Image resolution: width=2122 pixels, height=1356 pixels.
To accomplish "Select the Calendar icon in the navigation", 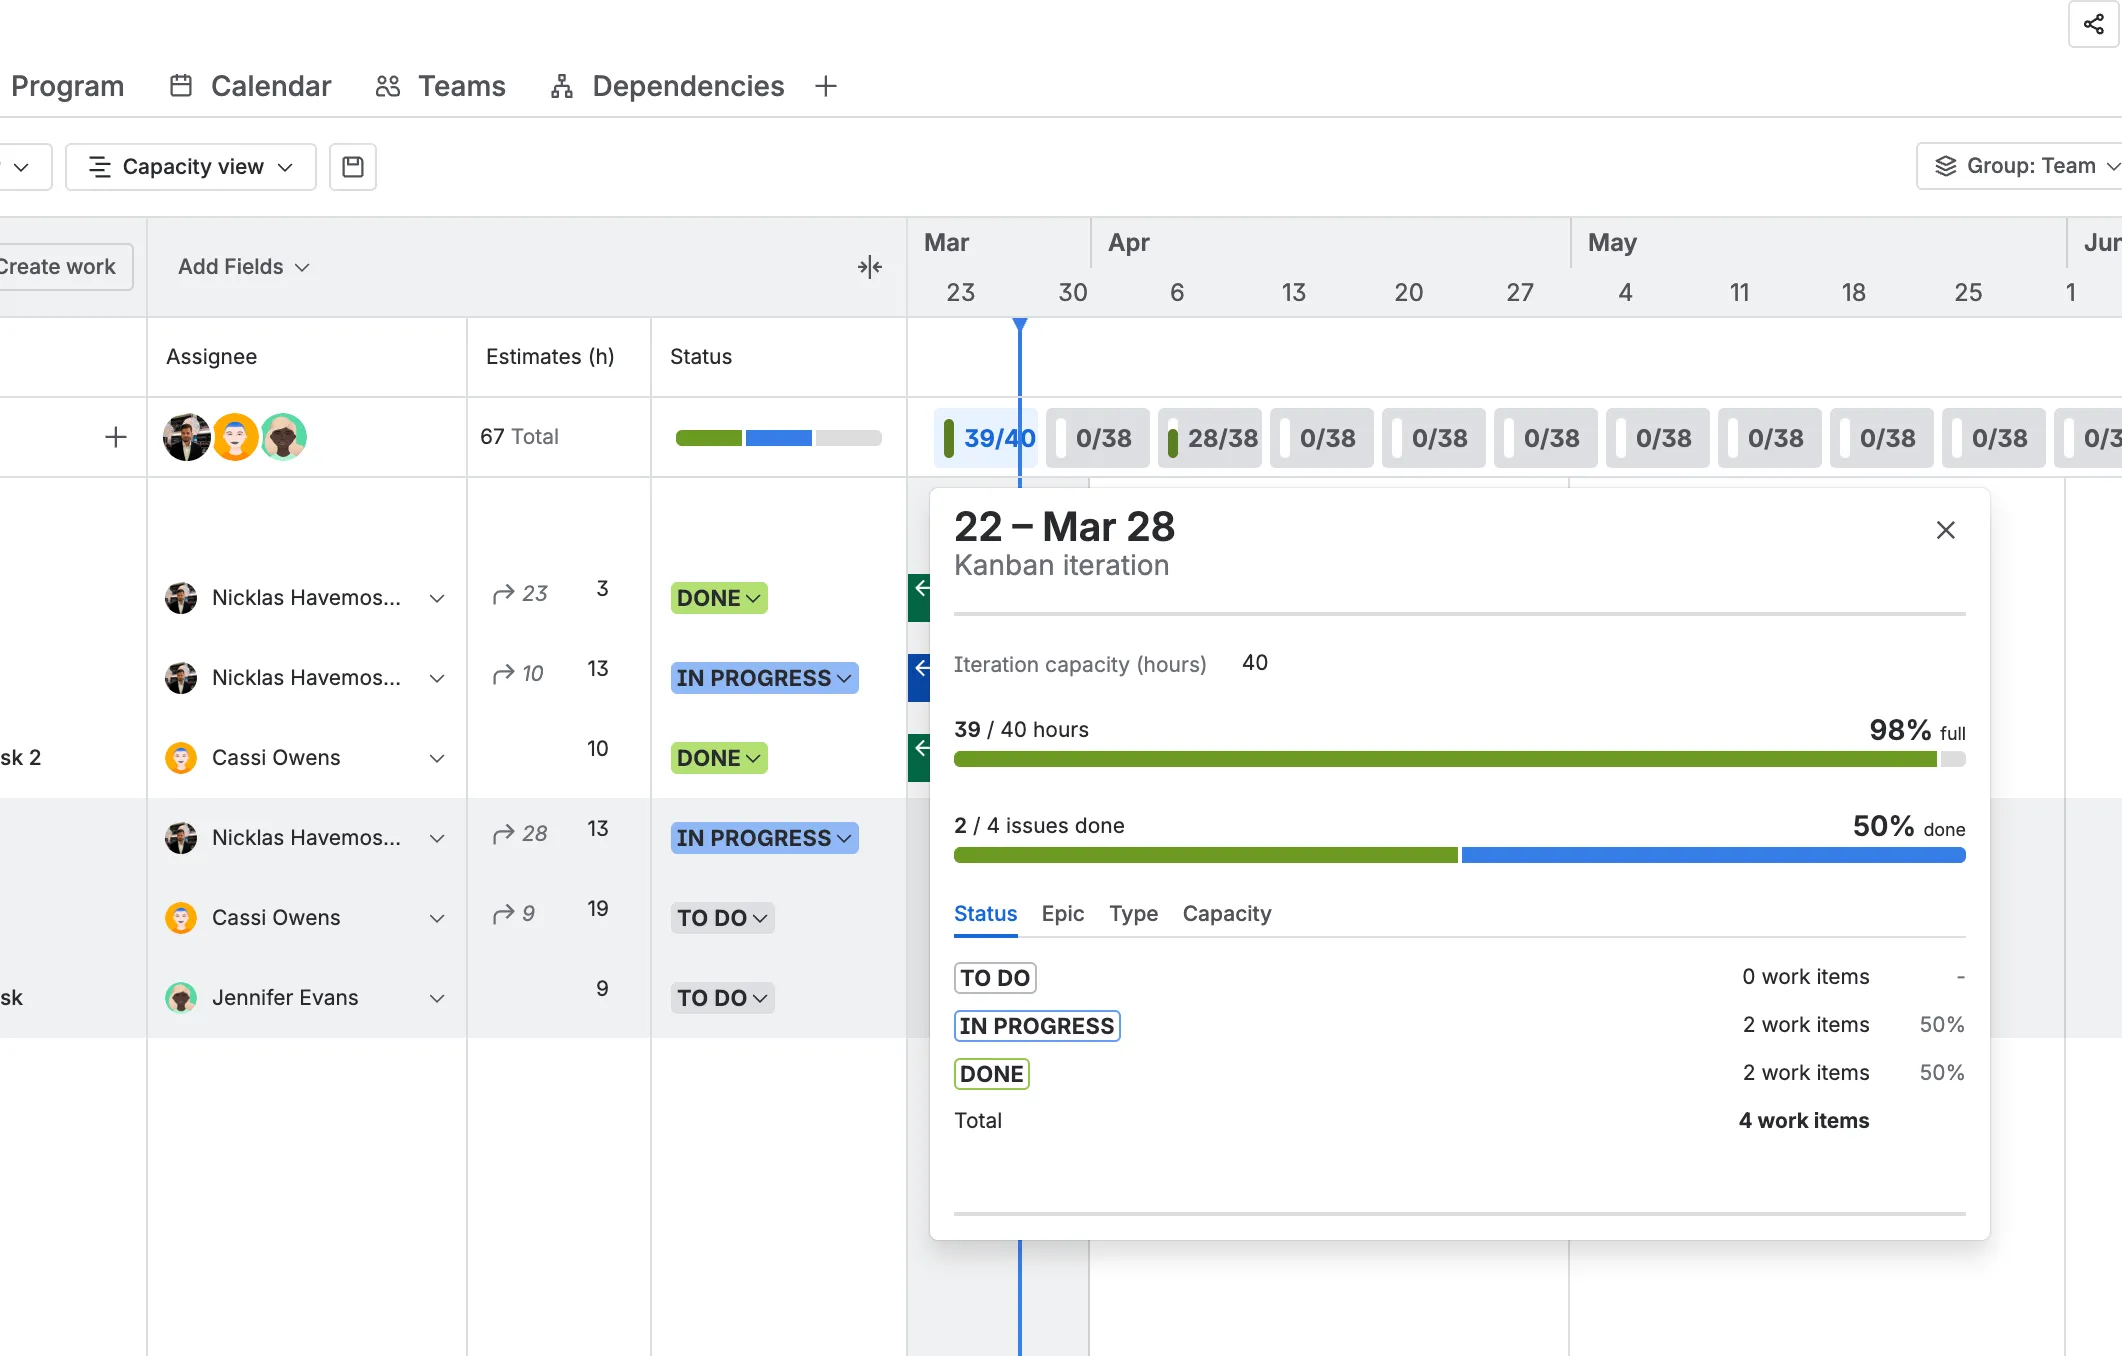I will coord(181,86).
